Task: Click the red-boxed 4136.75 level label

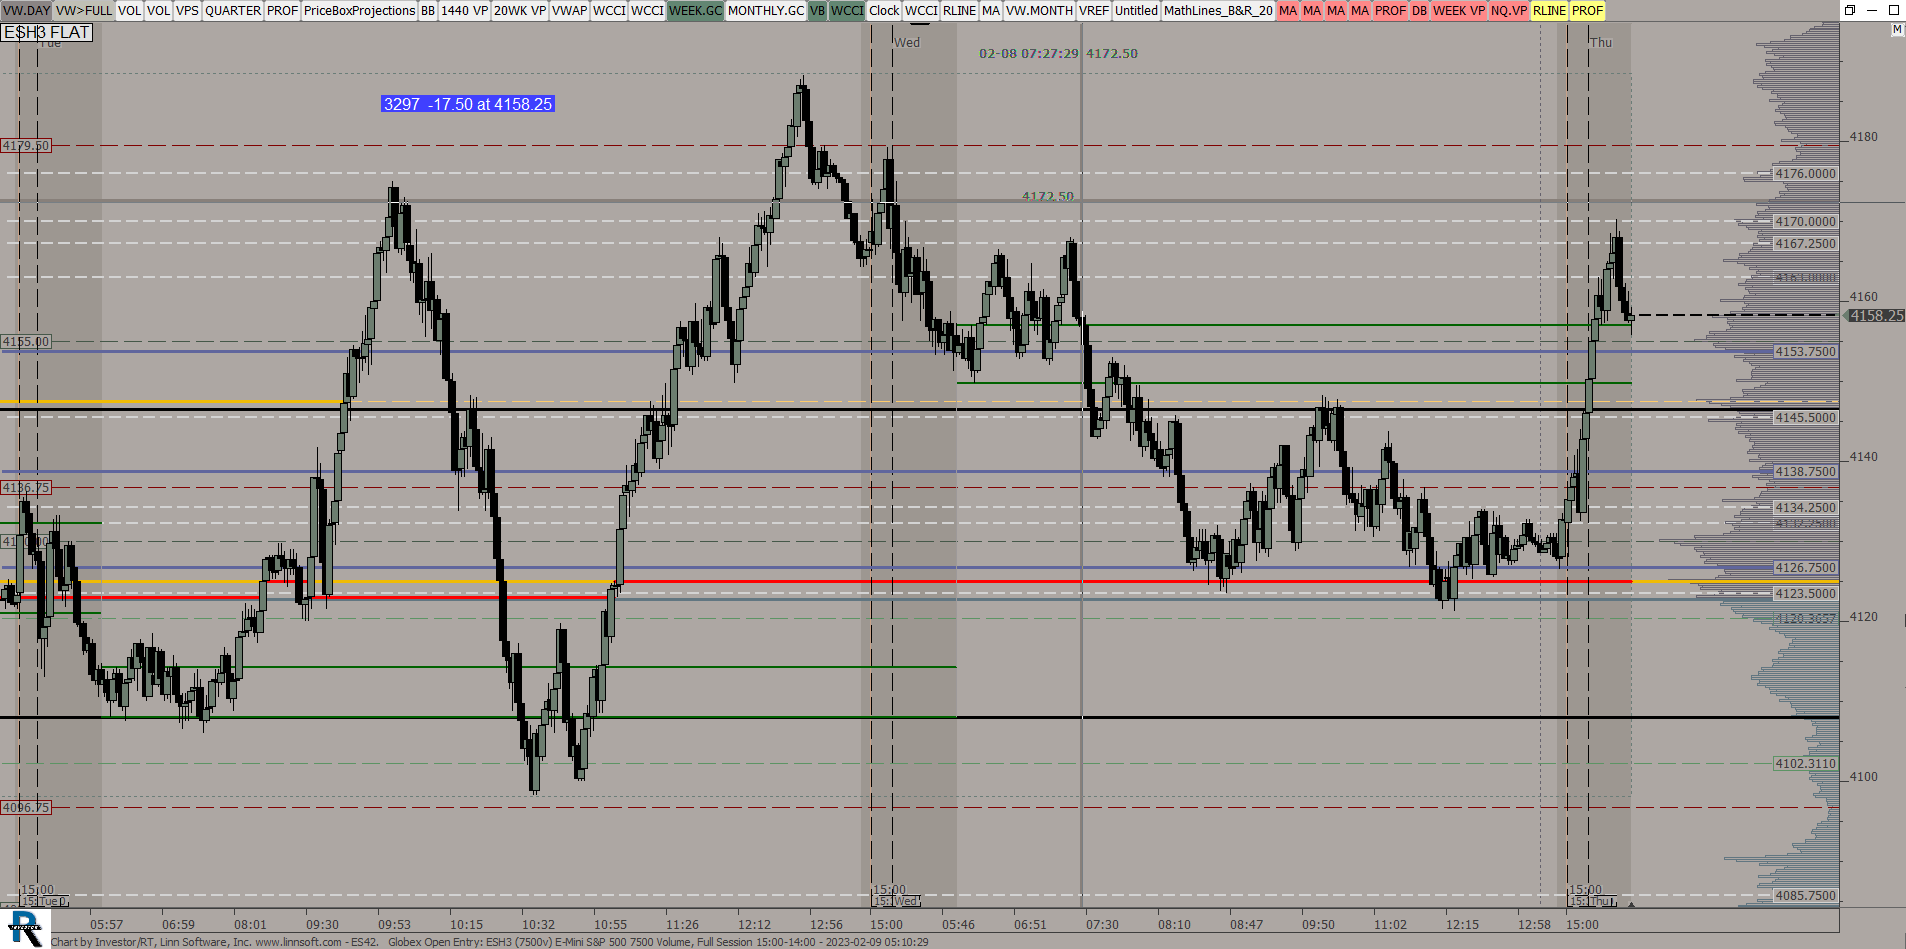Action: (x=26, y=488)
